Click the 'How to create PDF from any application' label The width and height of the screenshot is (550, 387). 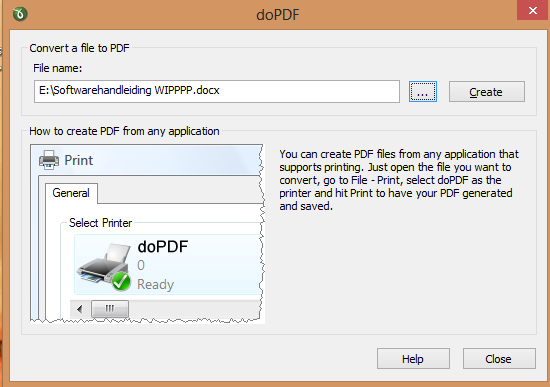(124, 131)
